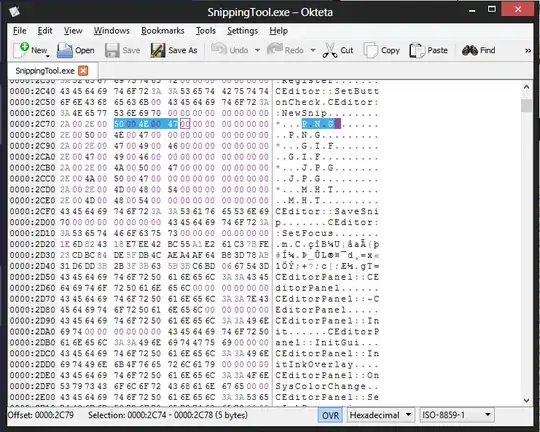This screenshot has height=432, width=540.
Task: Click the 'CEditor::SaveSni' text row
Action: (x=327, y=211)
